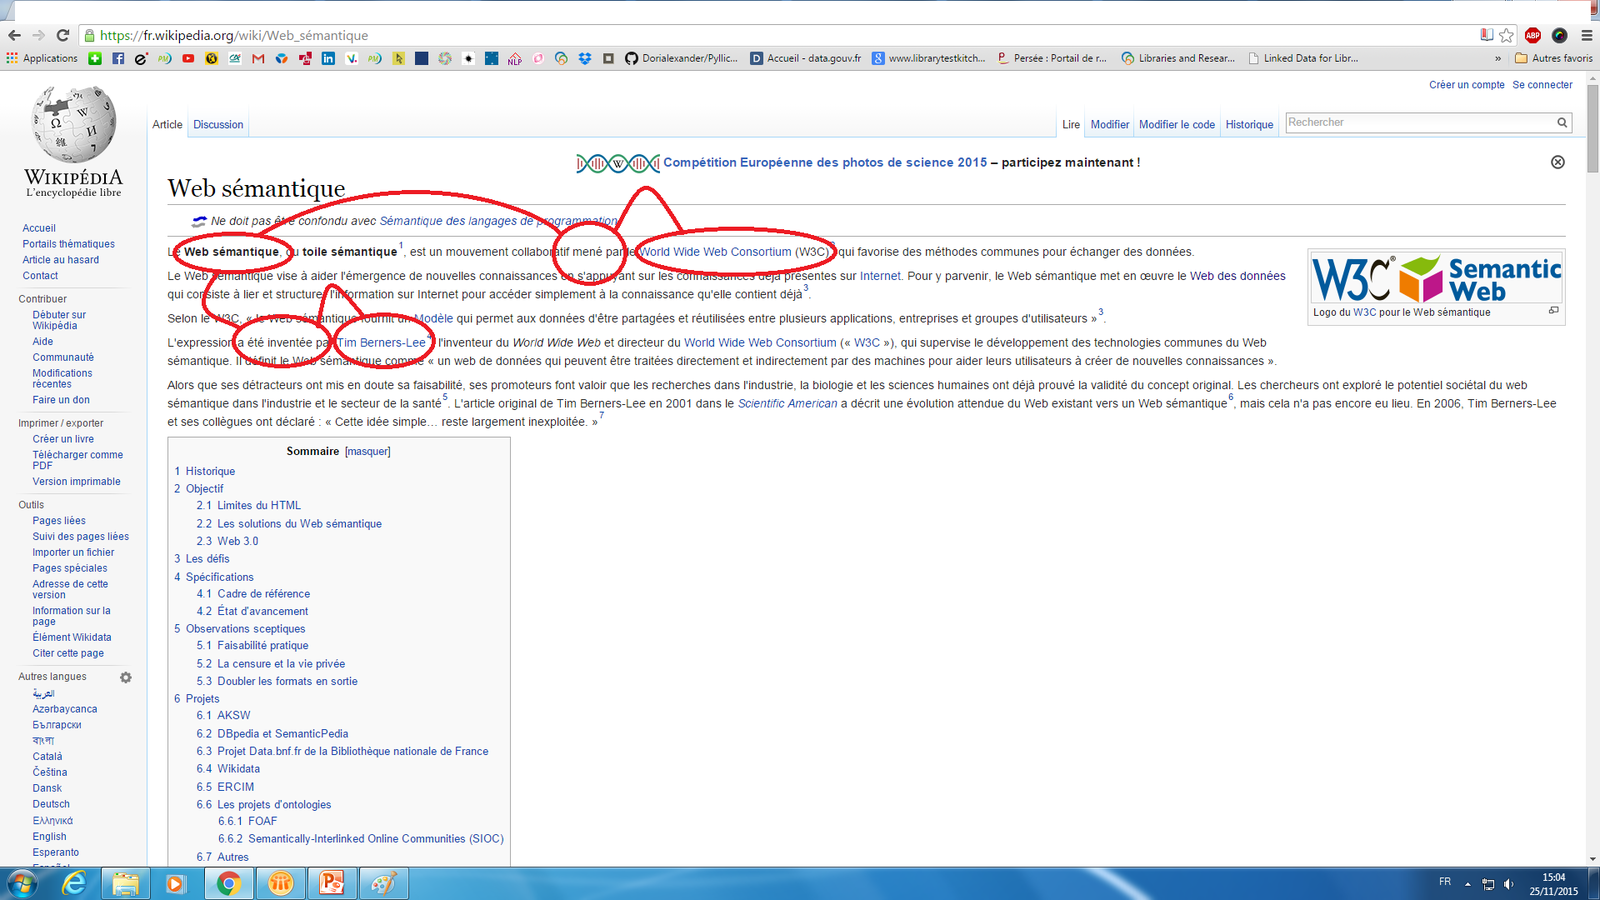
Task: Show hidden bookmarks with the overflow chevron
Action: (1497, 58)
